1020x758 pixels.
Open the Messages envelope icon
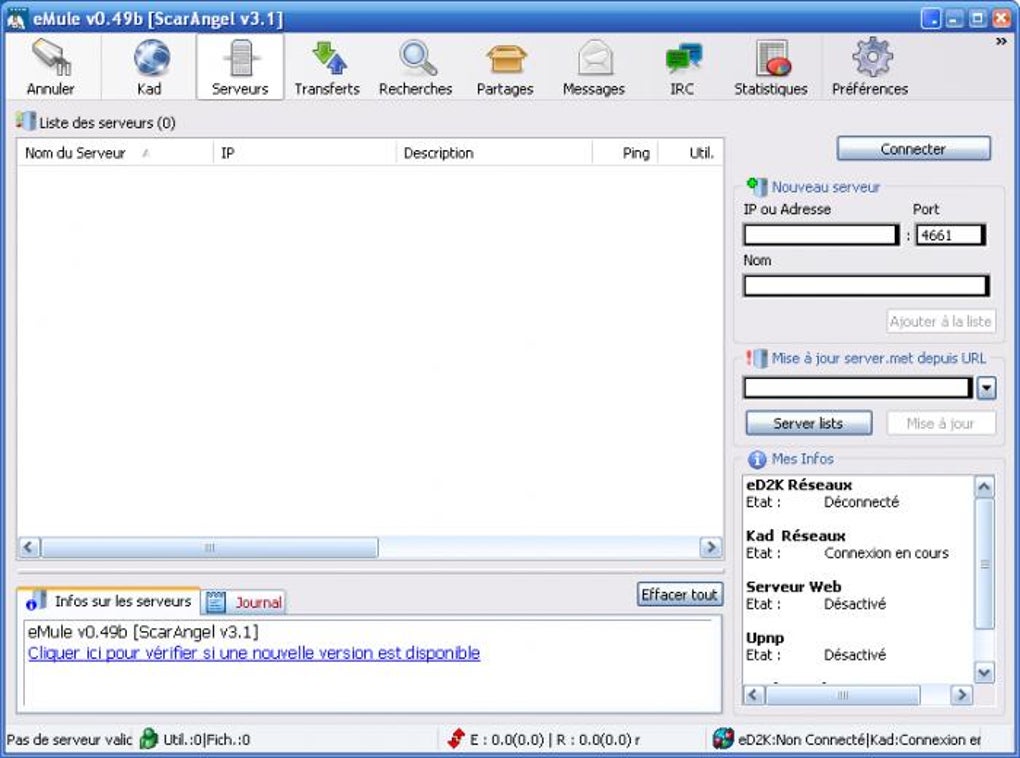point(595,58)
